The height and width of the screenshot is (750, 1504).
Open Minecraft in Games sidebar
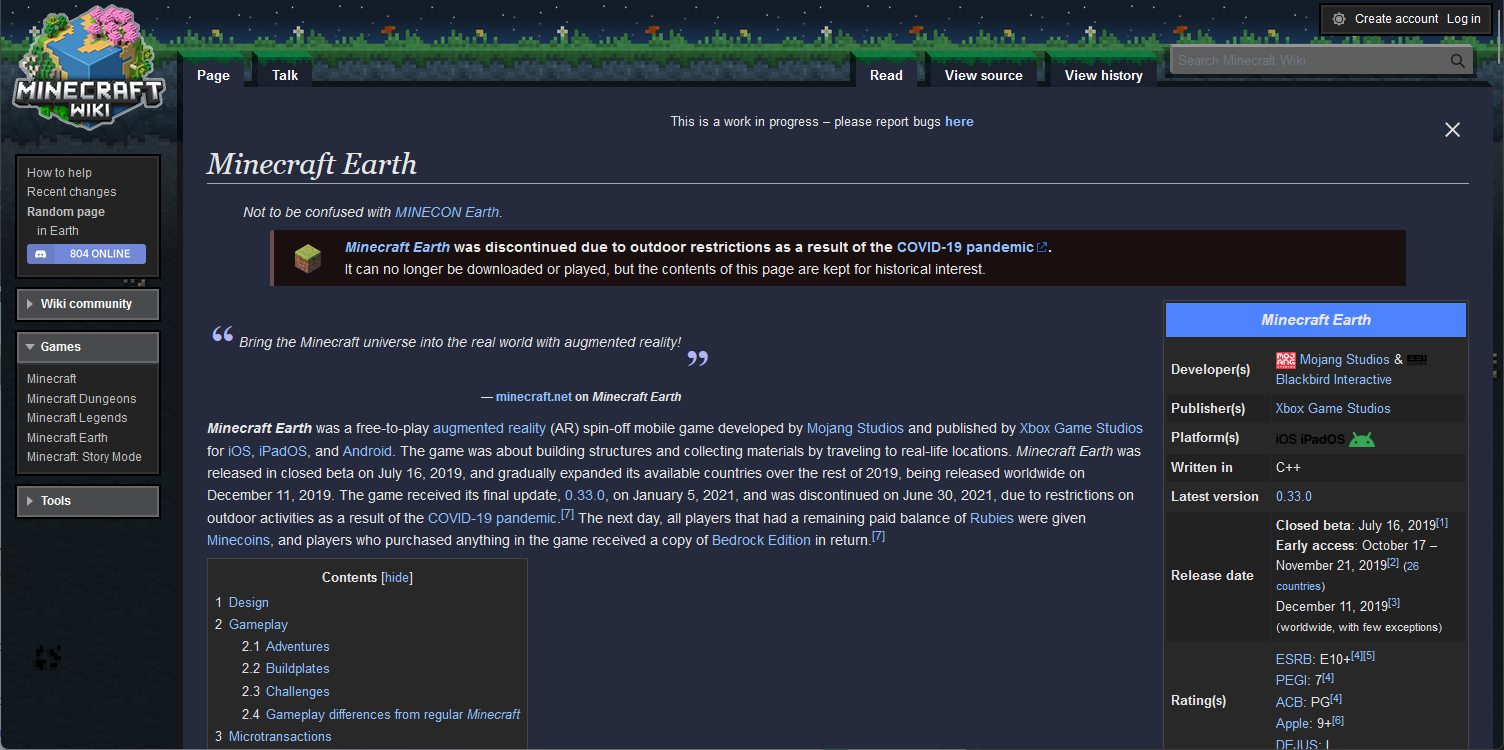point(52,379)
